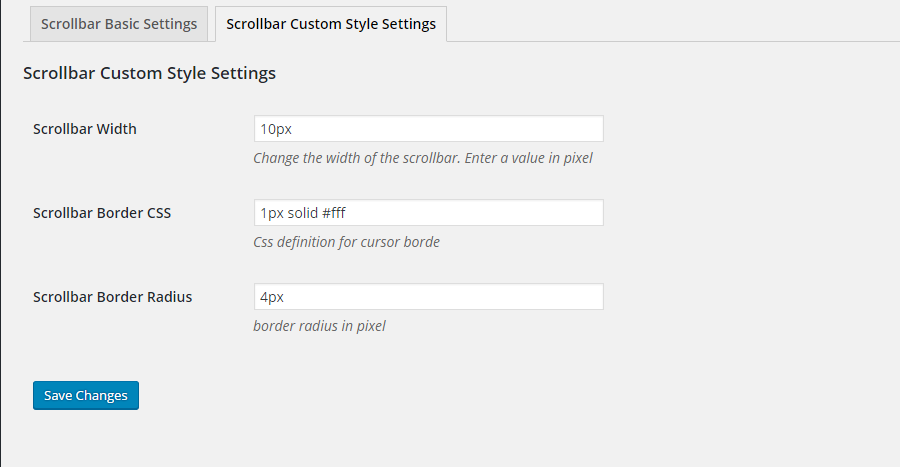Activate the Scrollbar Border Radius text box
The width and height of the screenshot is (900, 467).
coord(428,297)
